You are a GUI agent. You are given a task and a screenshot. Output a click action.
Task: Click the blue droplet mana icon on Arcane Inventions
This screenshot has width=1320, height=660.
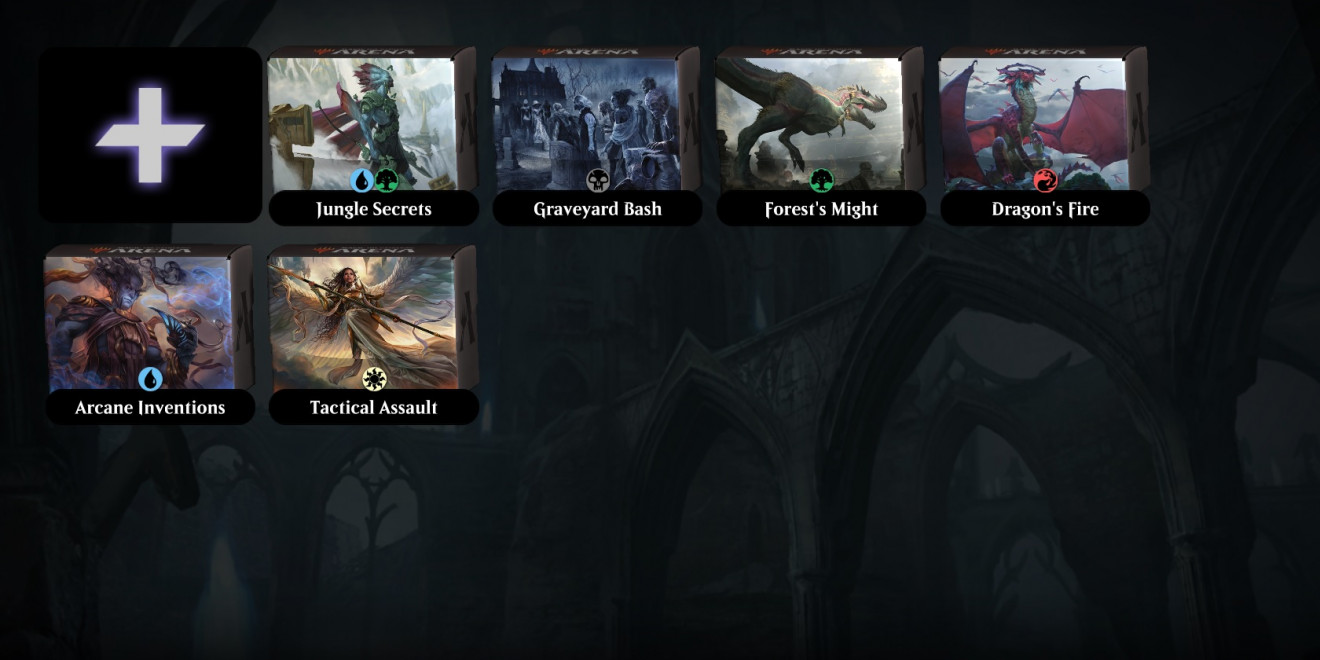150,379
